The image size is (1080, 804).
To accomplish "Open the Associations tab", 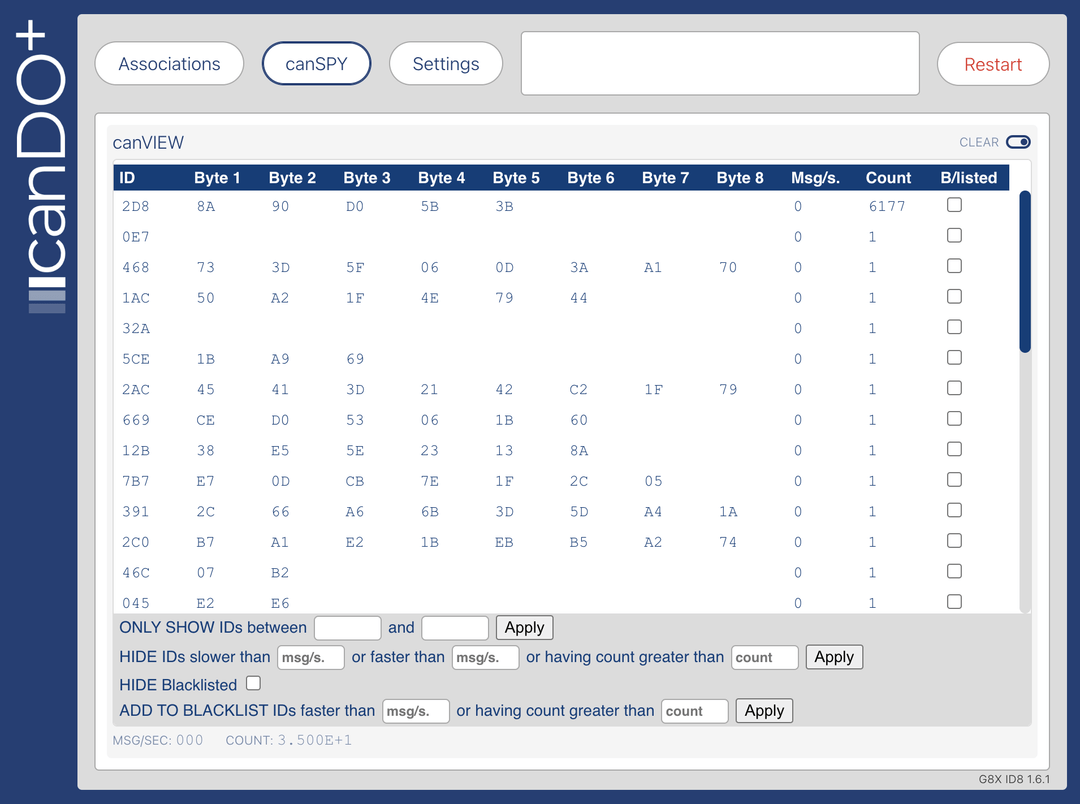I will [169, 64].
